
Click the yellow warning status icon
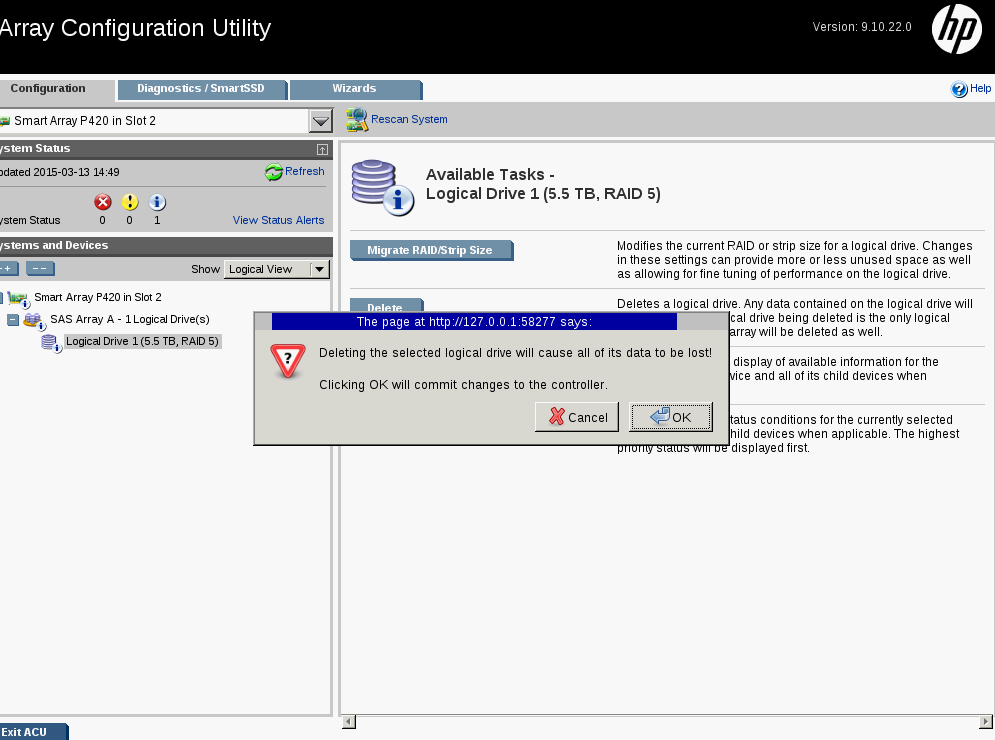pos(129,202)
